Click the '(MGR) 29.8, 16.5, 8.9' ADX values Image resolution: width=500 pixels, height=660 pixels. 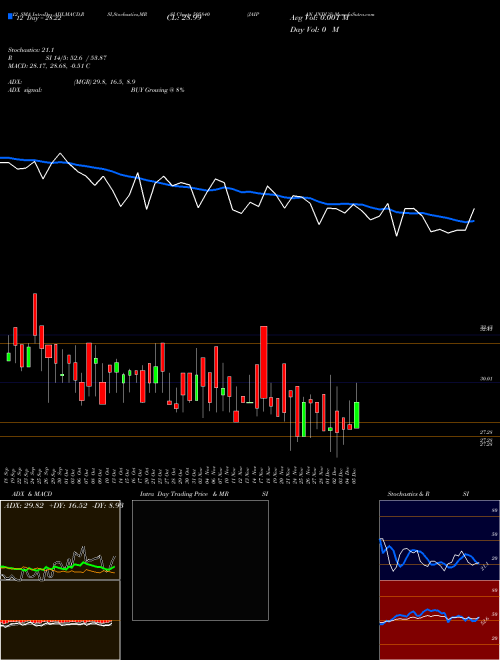tap(104, 82)
